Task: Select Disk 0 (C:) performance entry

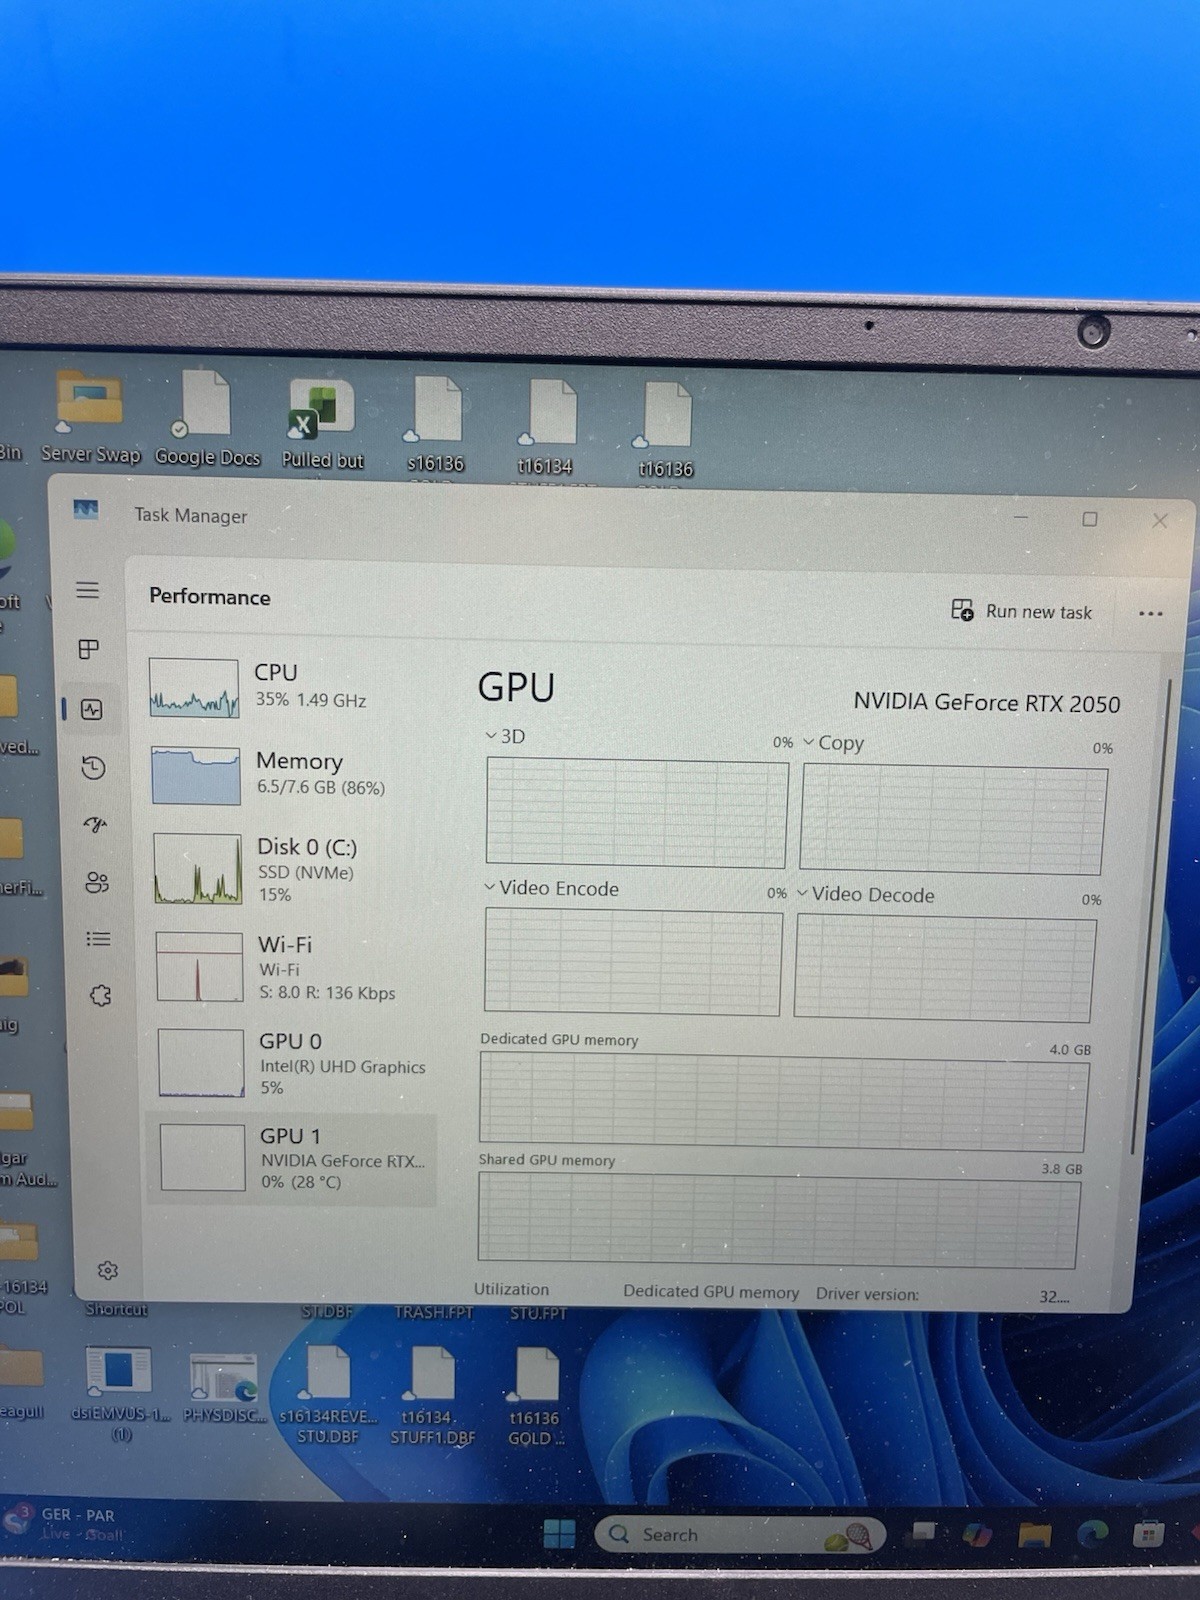Action: pyautogui.click(x=294, y=869)
